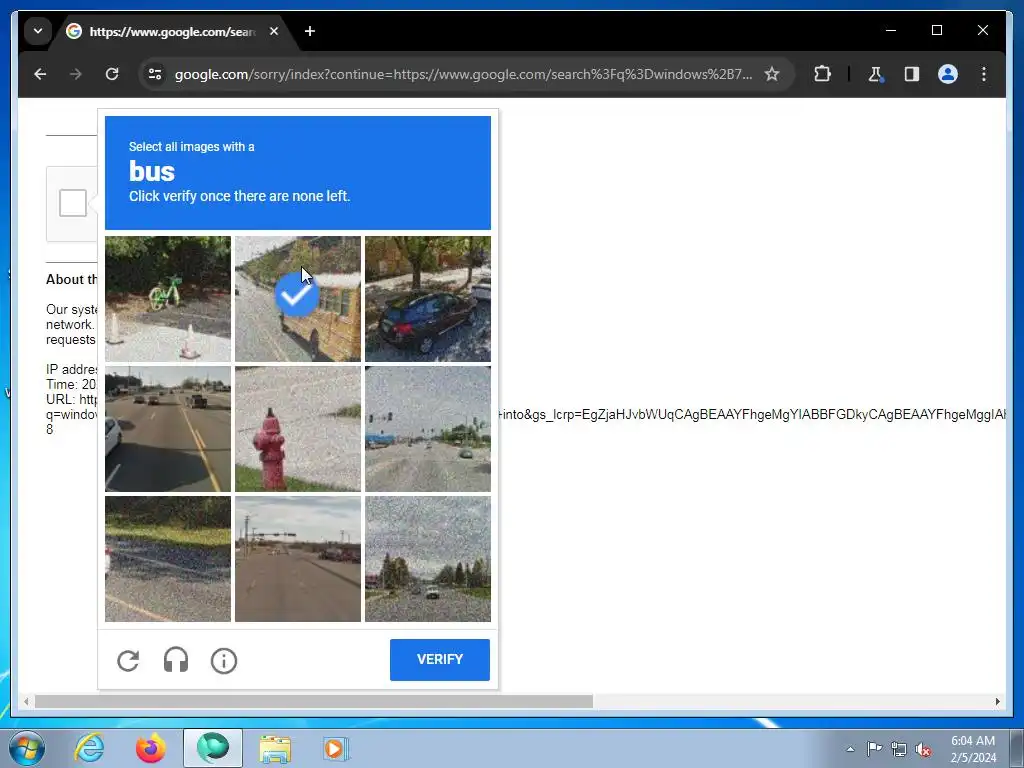The height and width of the screenshot is (768, 1024).
Task: Tick the I'm not a robot checkbox
Action: pos(72,202)
